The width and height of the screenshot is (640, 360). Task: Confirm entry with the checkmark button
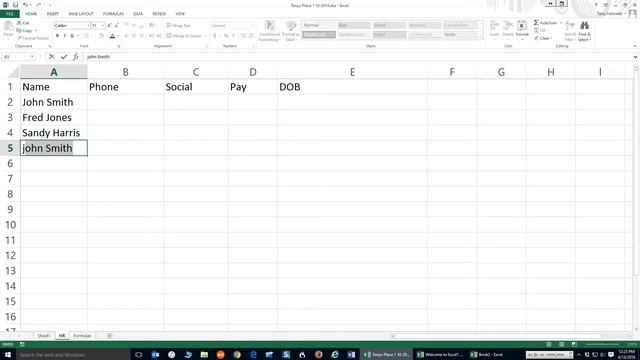point(64,57)
